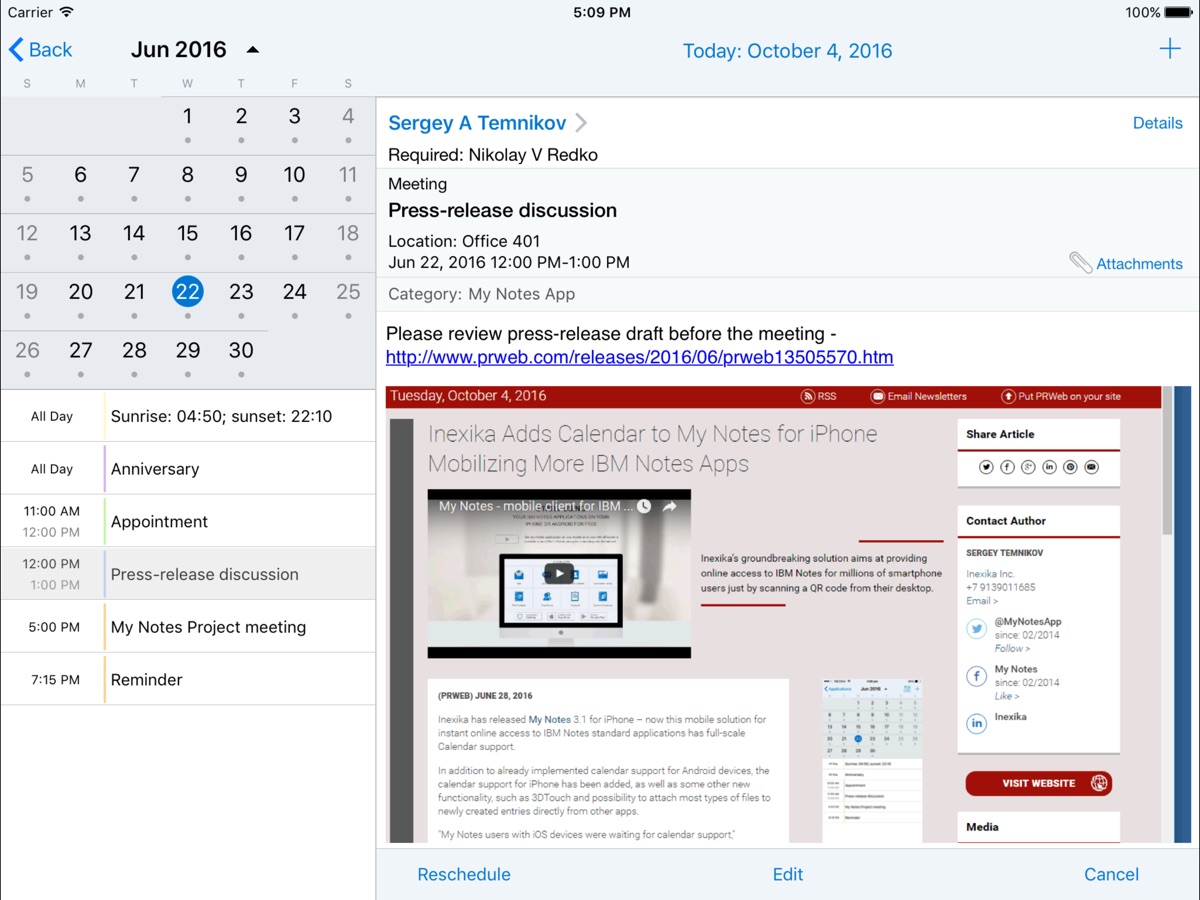Collapse the Jun 2016 month picker
Image resolution: width=1200 pixels, height=900 pixels.
[252, 50]
